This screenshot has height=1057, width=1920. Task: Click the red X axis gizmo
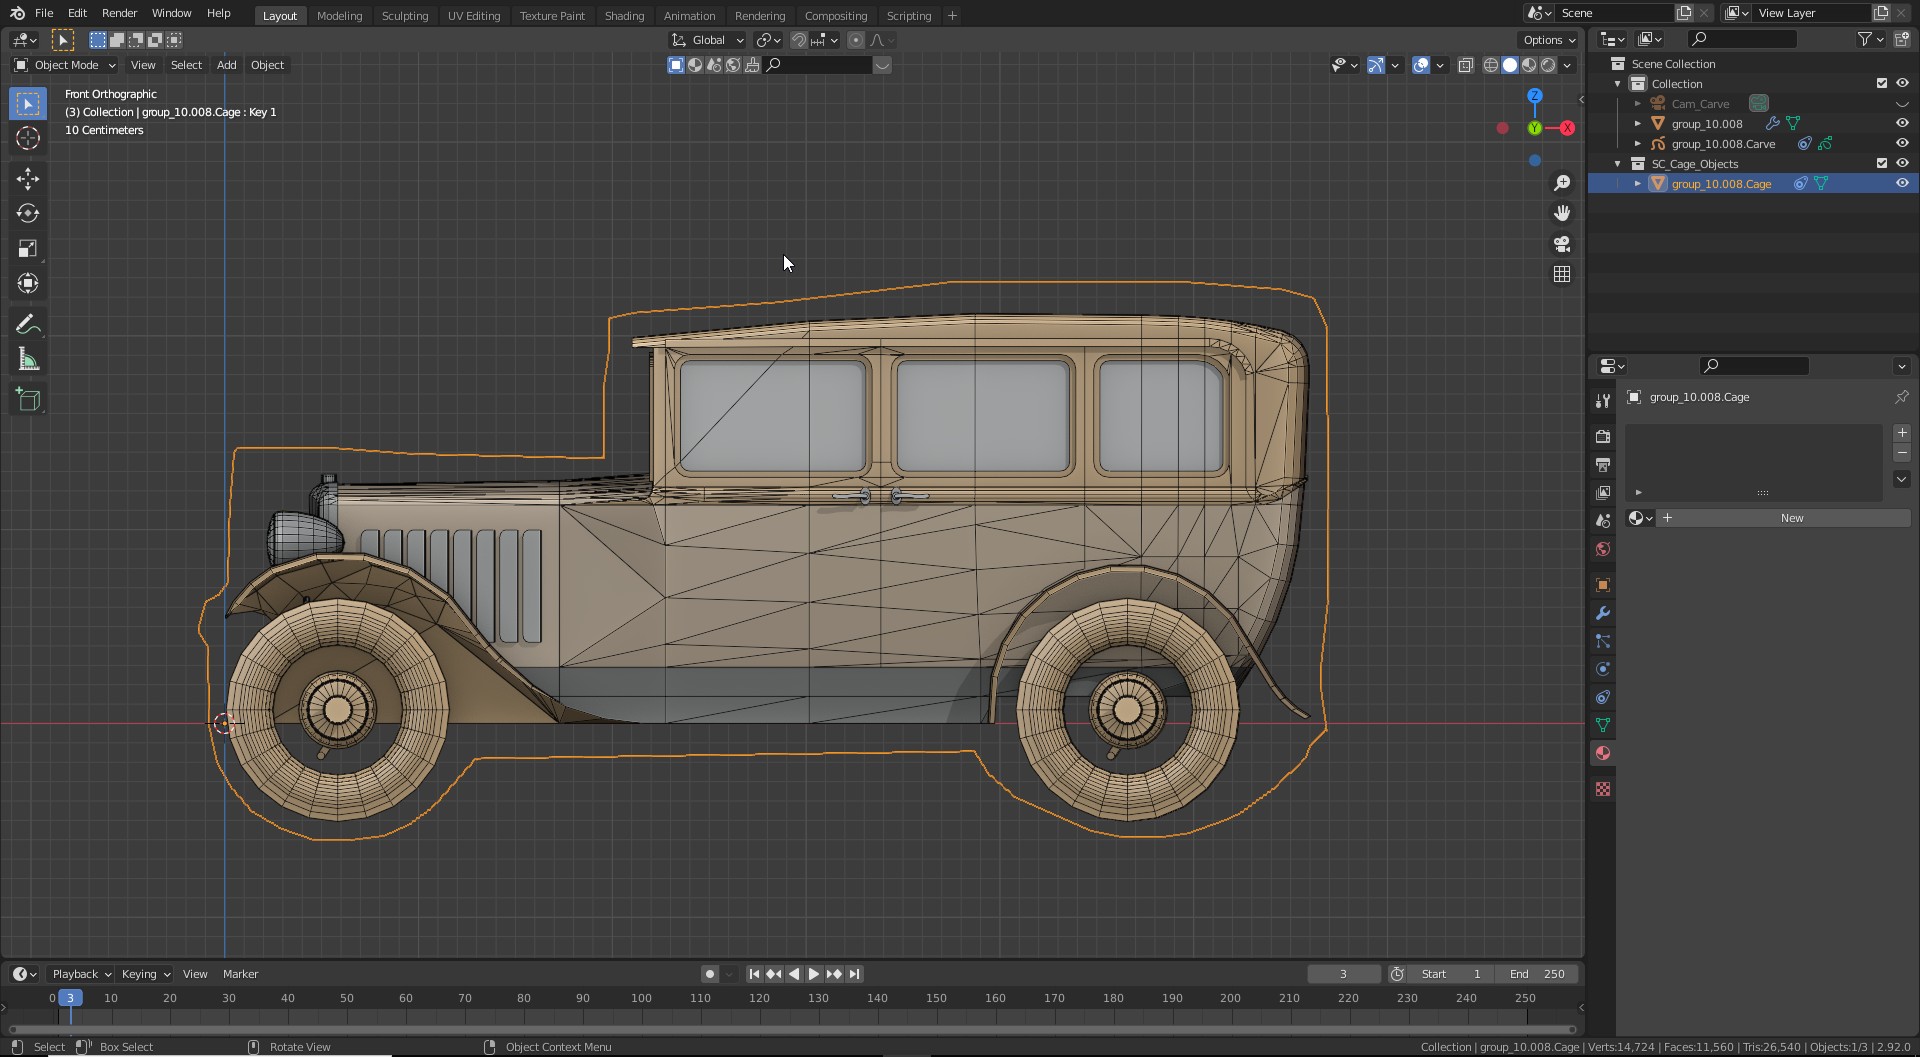(1567, 128)
